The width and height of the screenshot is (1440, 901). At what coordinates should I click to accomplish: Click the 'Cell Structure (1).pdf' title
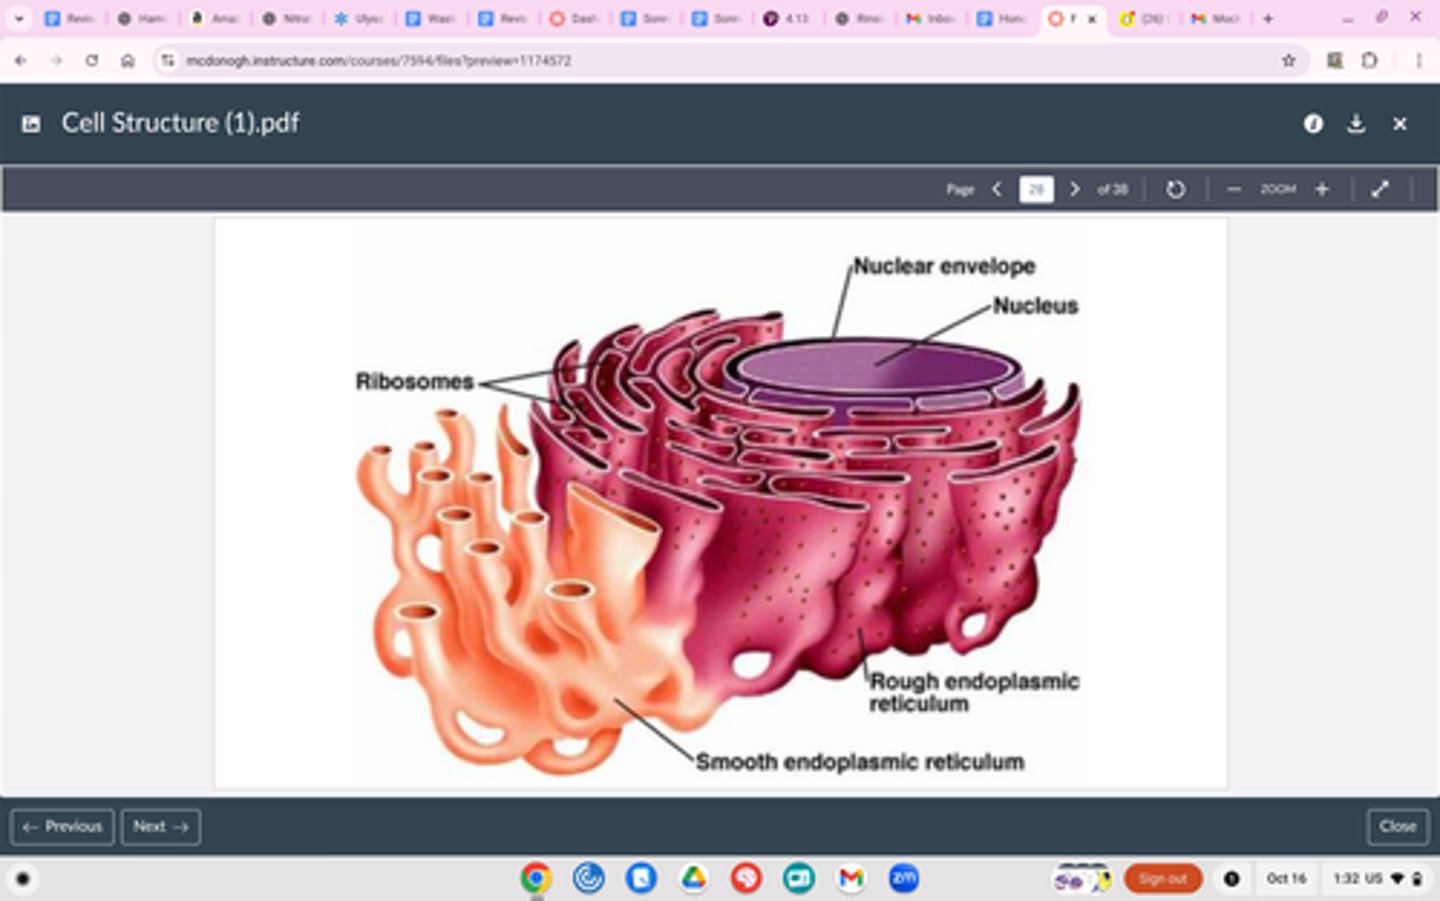point(180,123)
